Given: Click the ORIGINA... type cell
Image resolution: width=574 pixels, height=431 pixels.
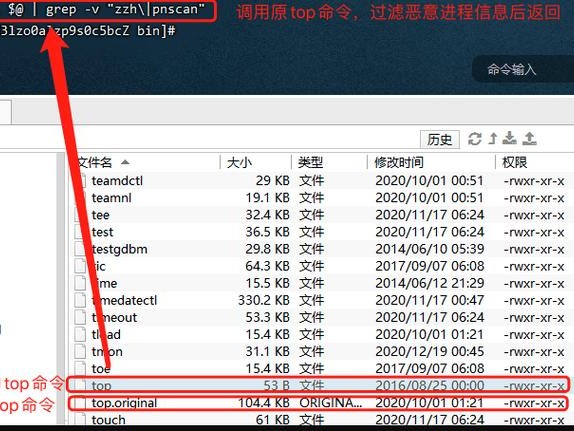Looking at the screenshot, I should [x=331, y=403].
